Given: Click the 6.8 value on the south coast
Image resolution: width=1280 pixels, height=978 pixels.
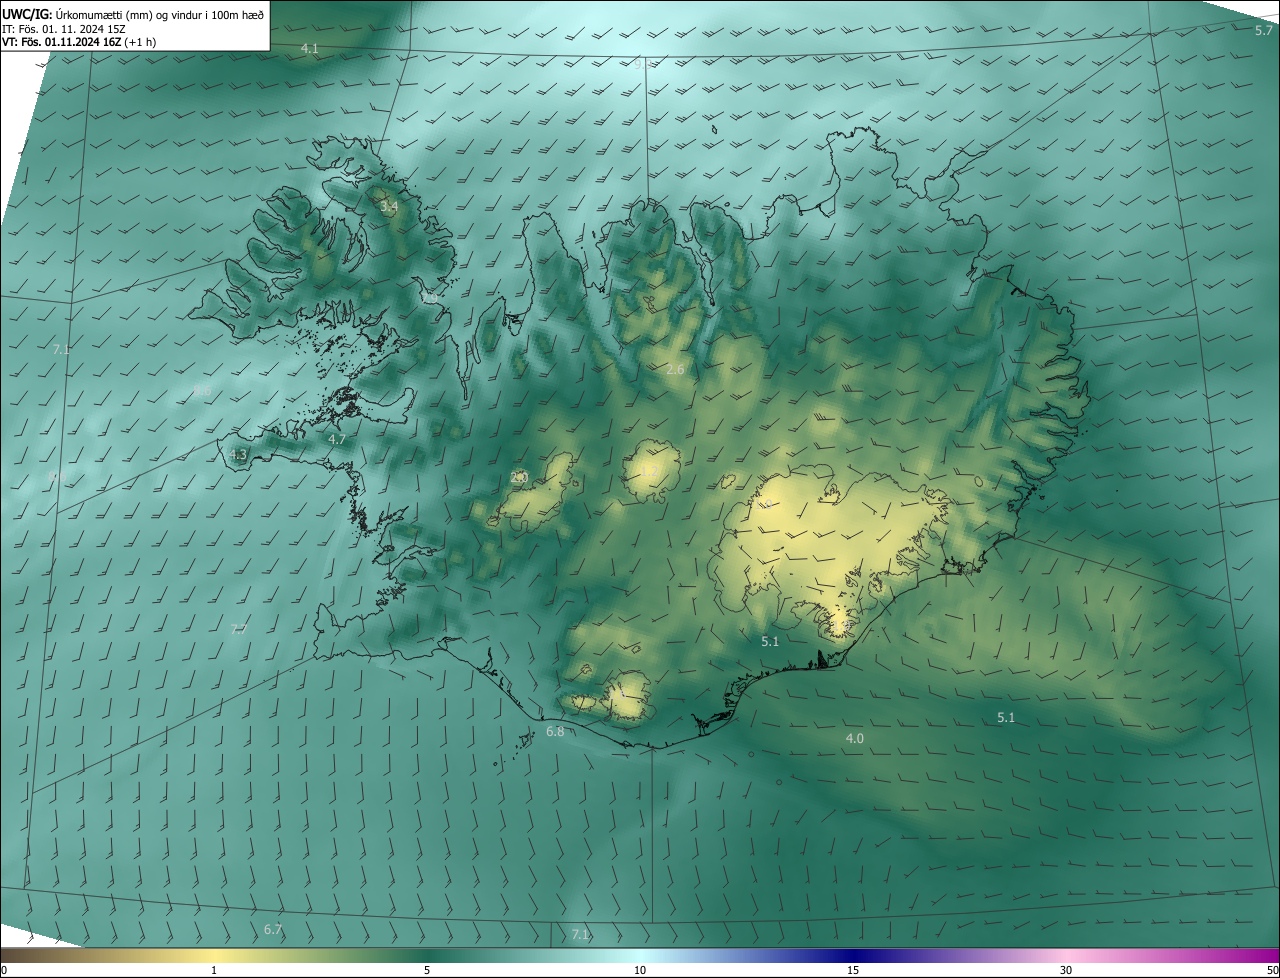Looking at the screenshot, I should pos(555,732).
